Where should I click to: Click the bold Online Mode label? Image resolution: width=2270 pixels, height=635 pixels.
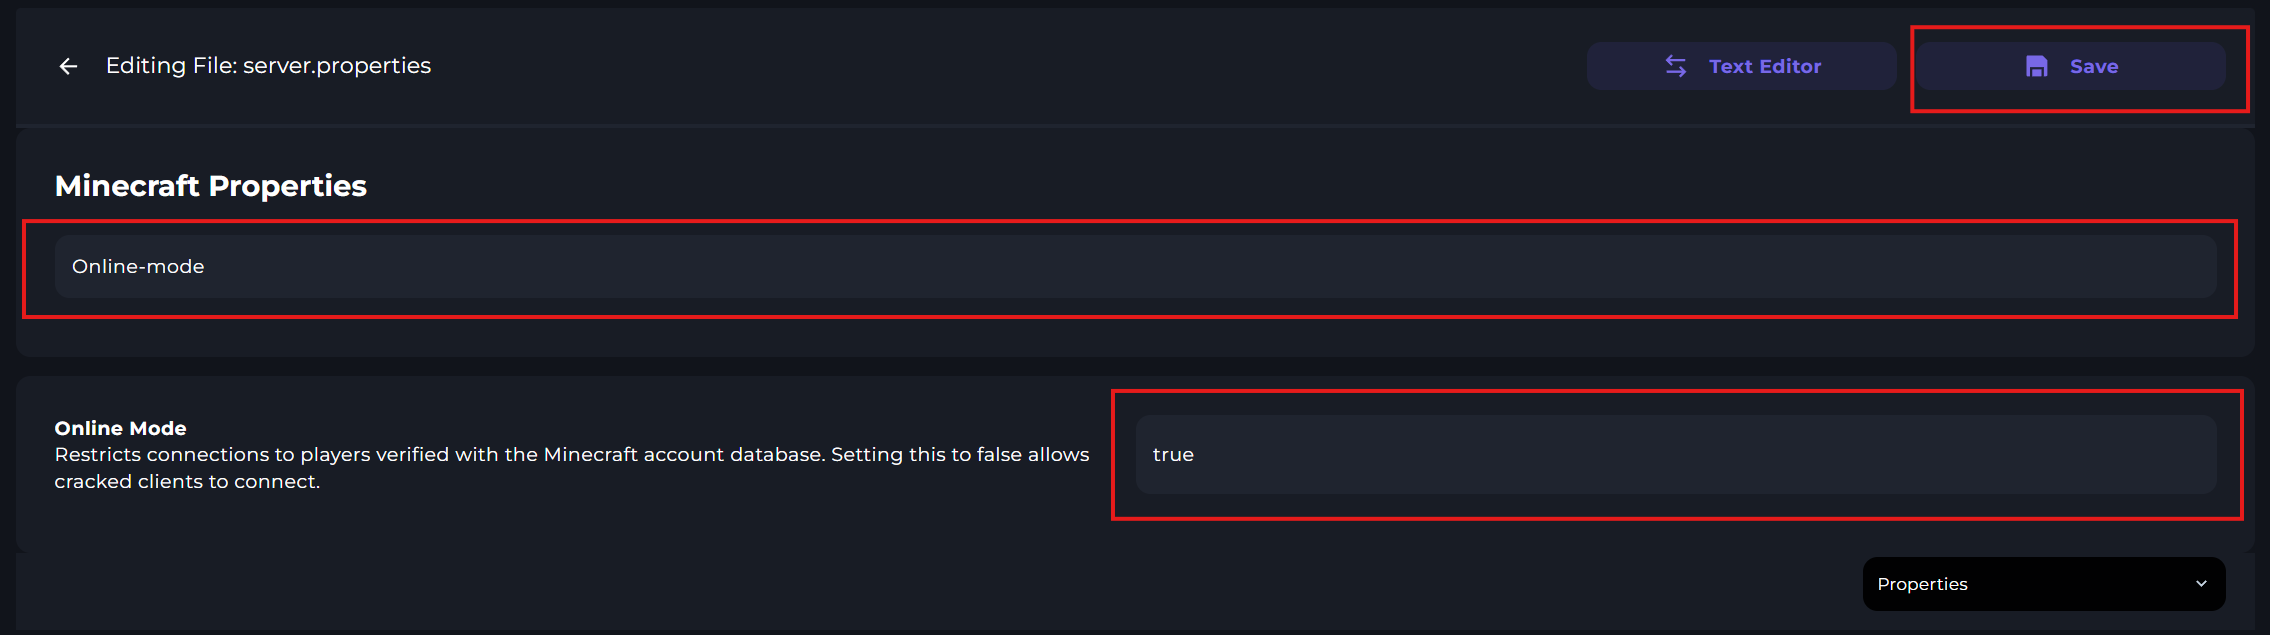(x=120, y=428)
